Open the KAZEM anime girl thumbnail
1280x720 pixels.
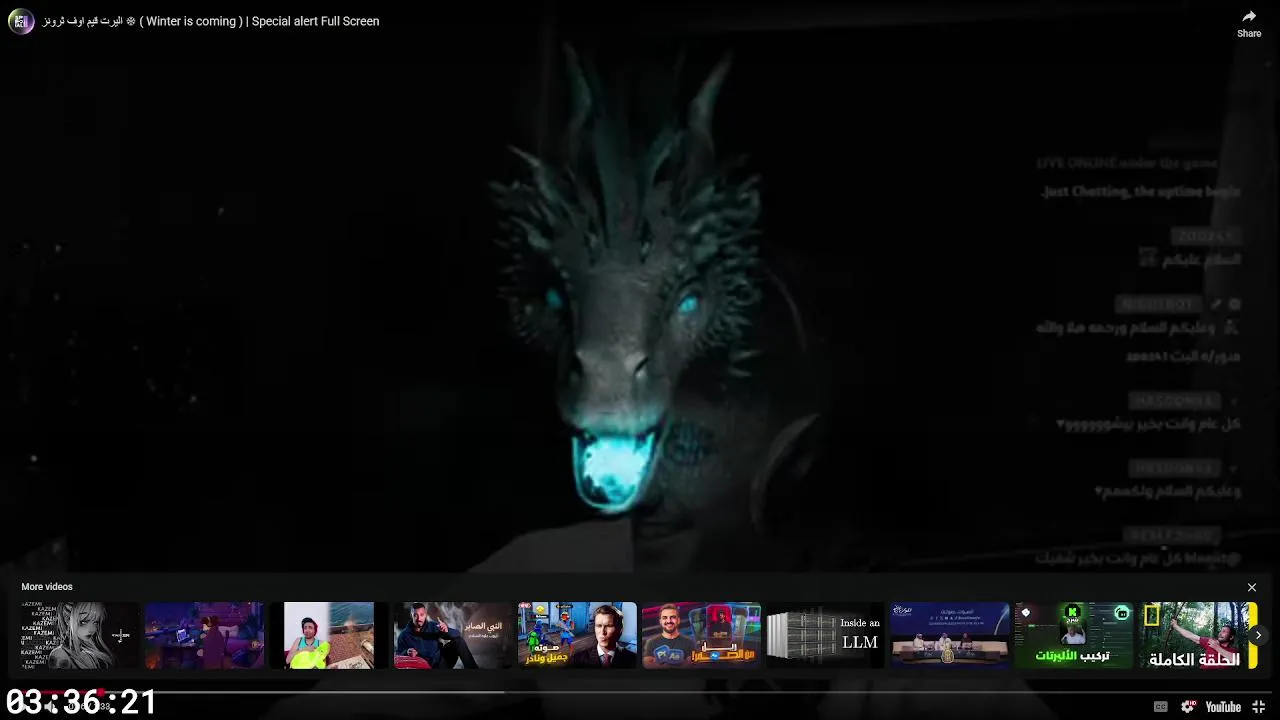tap(80, 635)
